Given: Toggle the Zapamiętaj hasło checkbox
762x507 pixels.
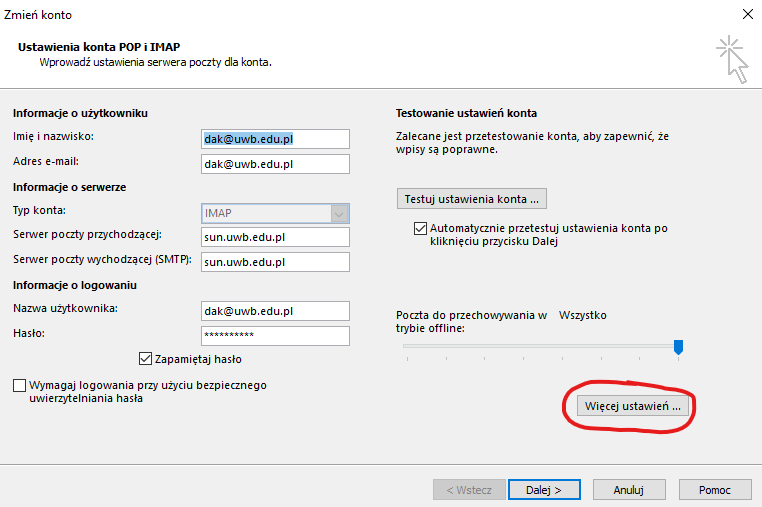Looking at the screenshot, I should pyautogui.click(x=145, y=359).
